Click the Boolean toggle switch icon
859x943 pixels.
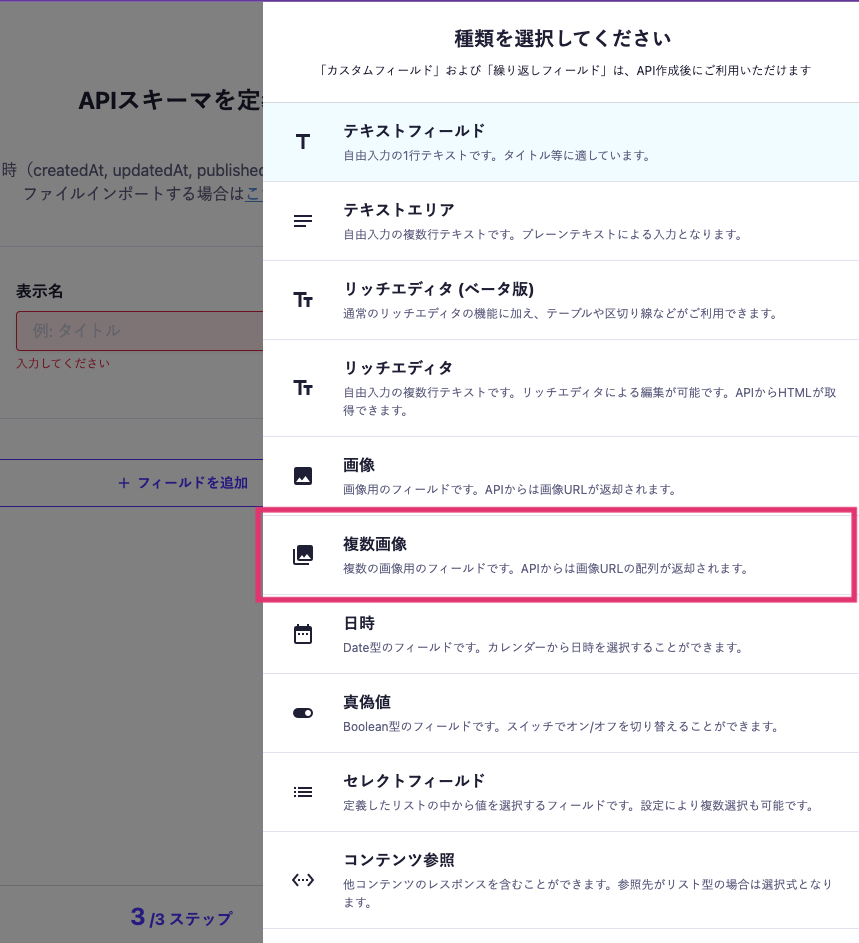point(303,713)
